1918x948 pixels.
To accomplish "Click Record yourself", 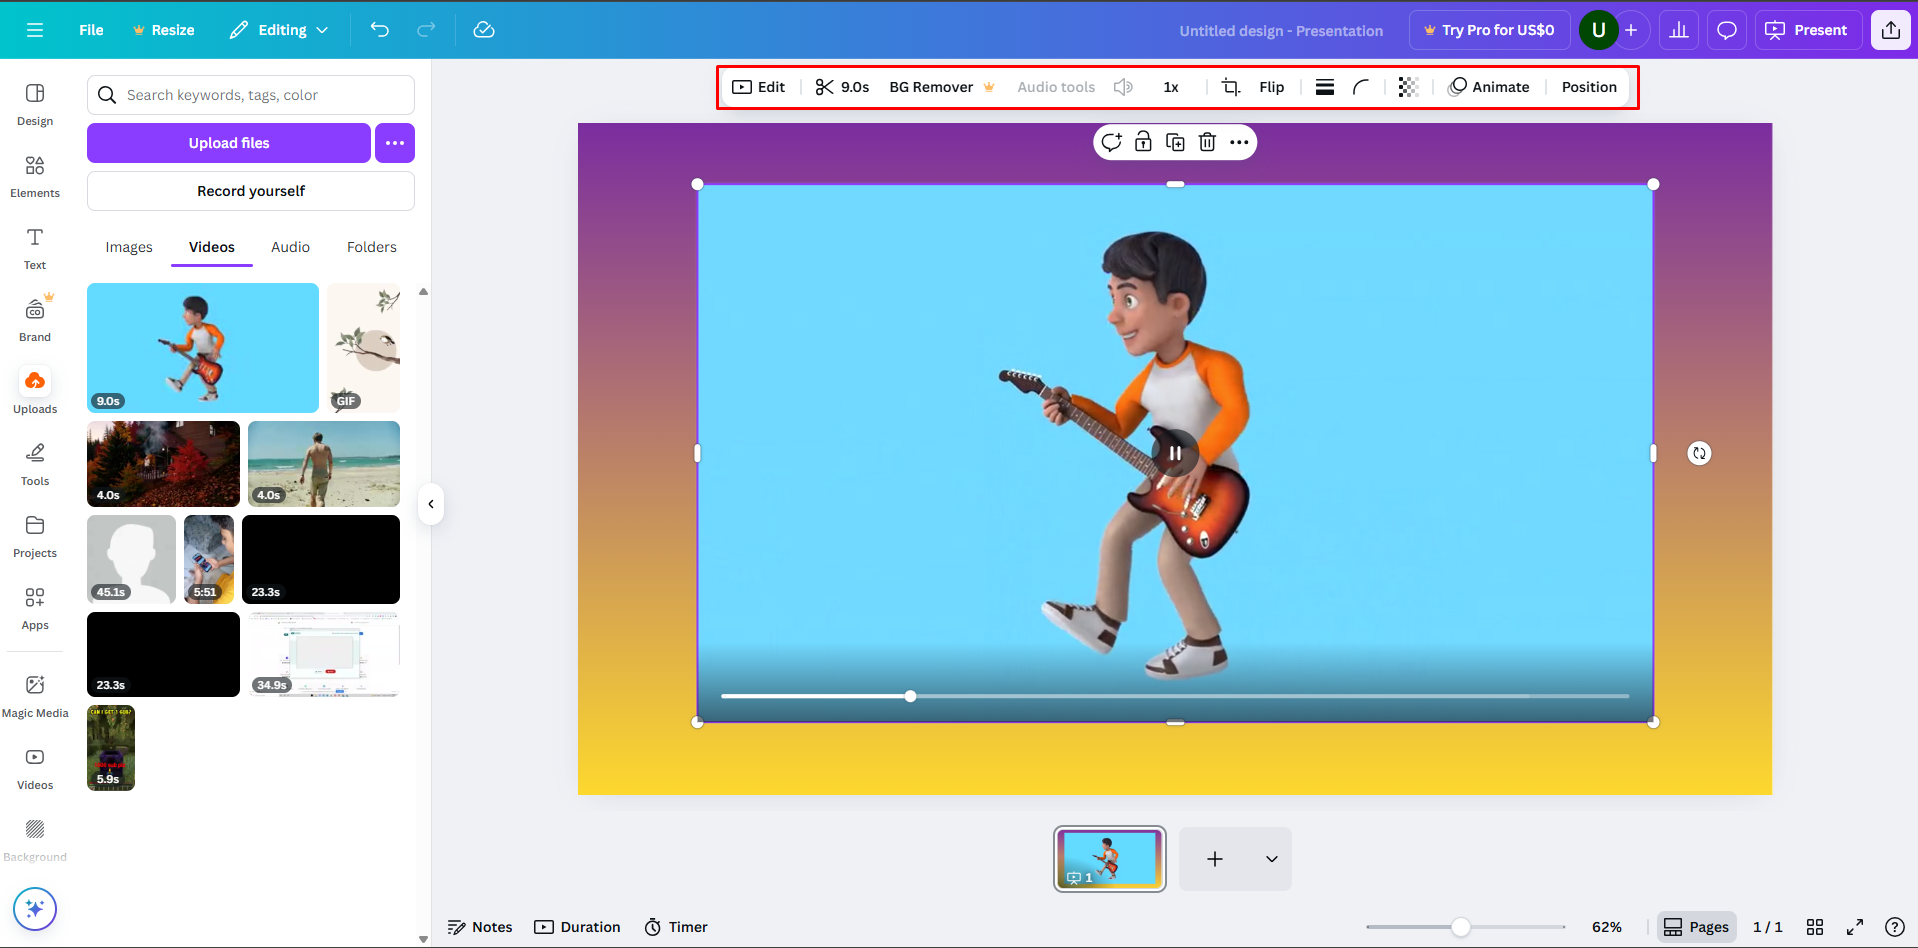I will coord(251,191).
